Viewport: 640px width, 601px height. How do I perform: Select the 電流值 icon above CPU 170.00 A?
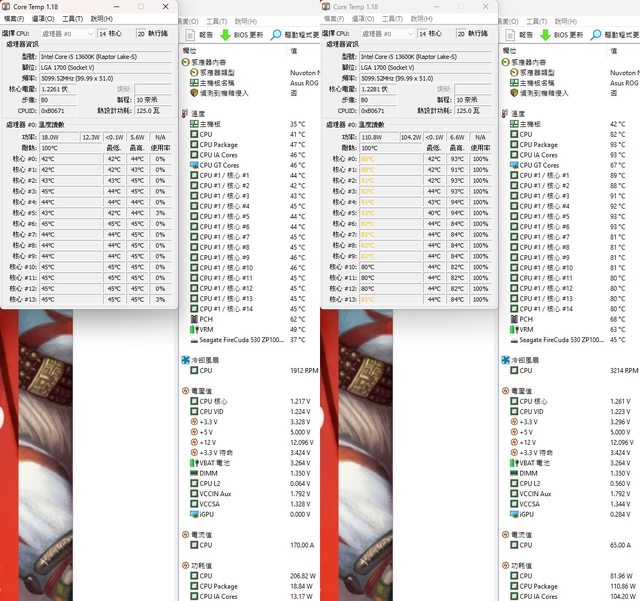[187, 535]
